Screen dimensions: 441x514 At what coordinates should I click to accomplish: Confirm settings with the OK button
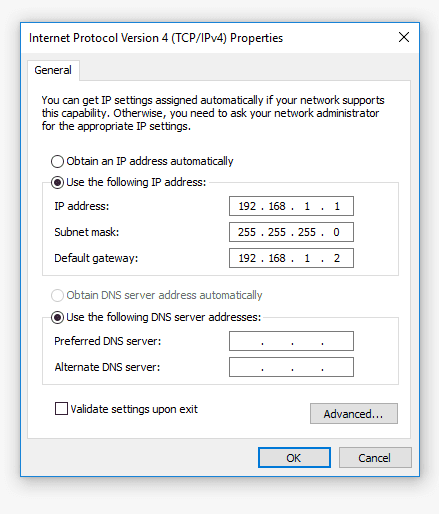pos(294,458)
